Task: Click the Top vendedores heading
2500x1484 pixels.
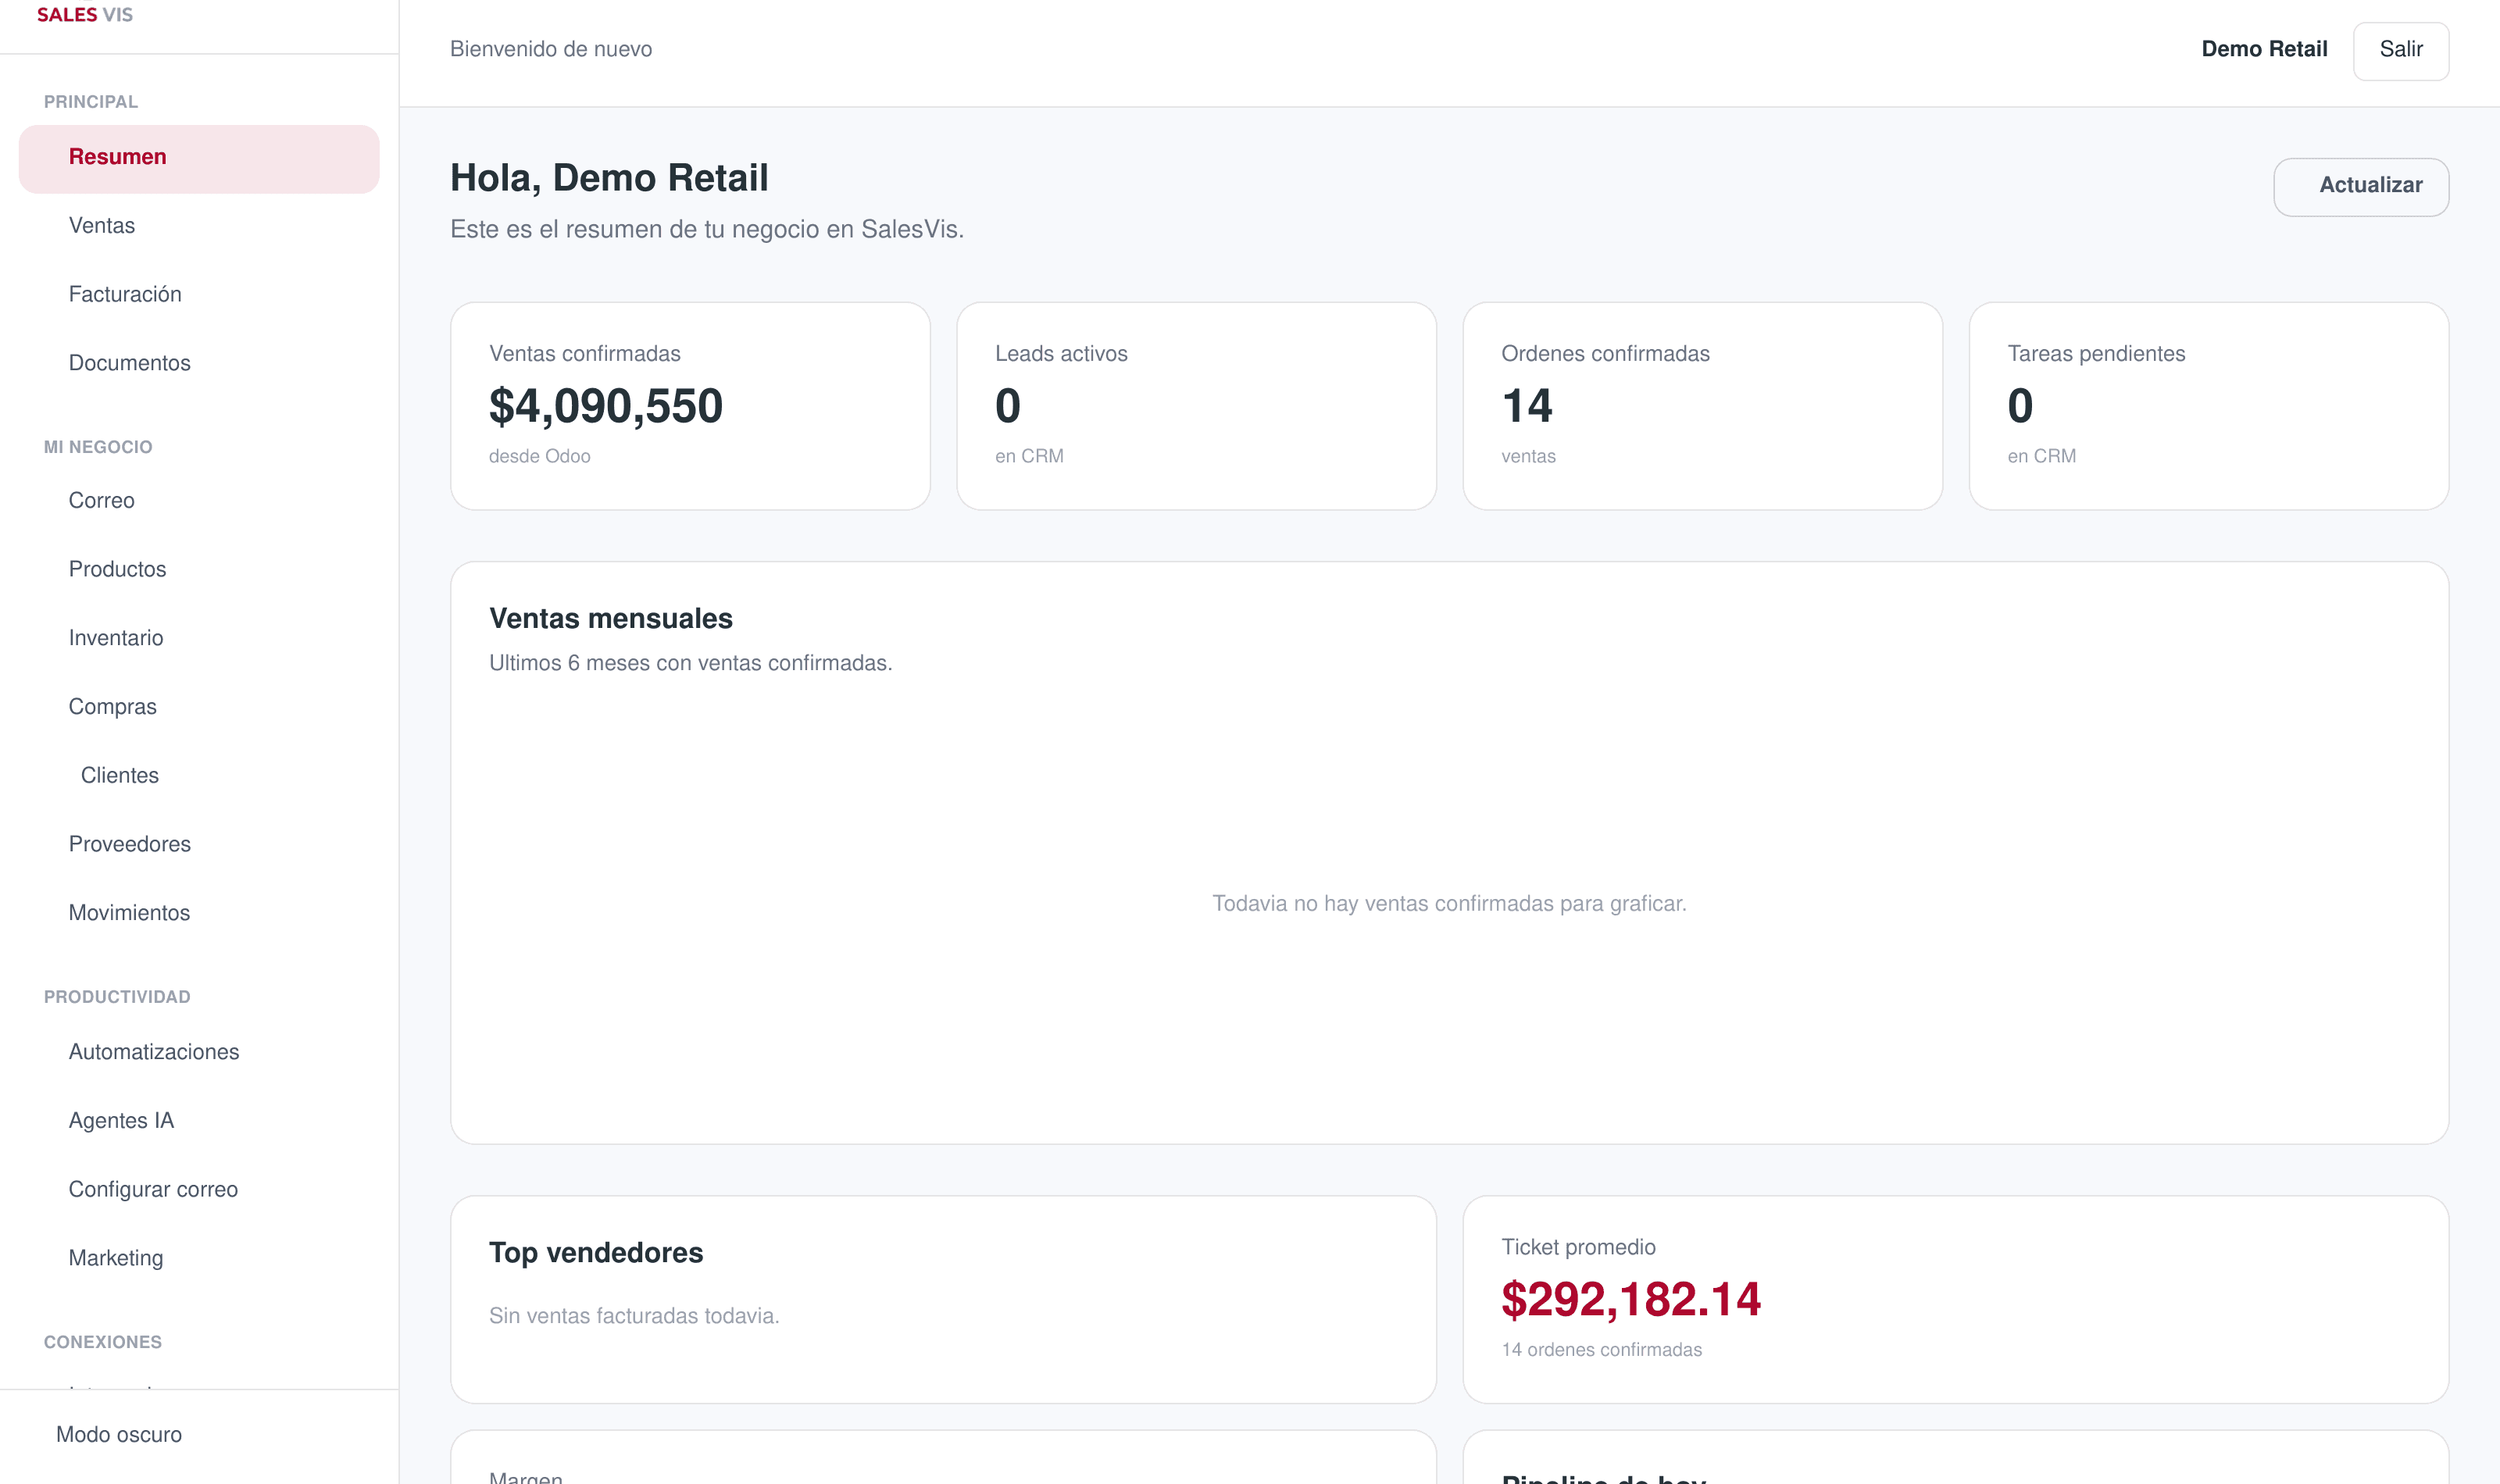Action: [x=596, y=1253]
